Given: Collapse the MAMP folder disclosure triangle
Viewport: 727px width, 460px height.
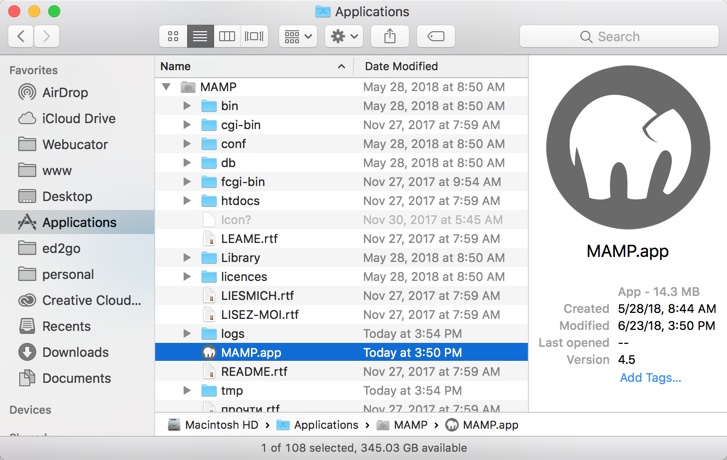Looking at the screenshot, I should (166, 87).
